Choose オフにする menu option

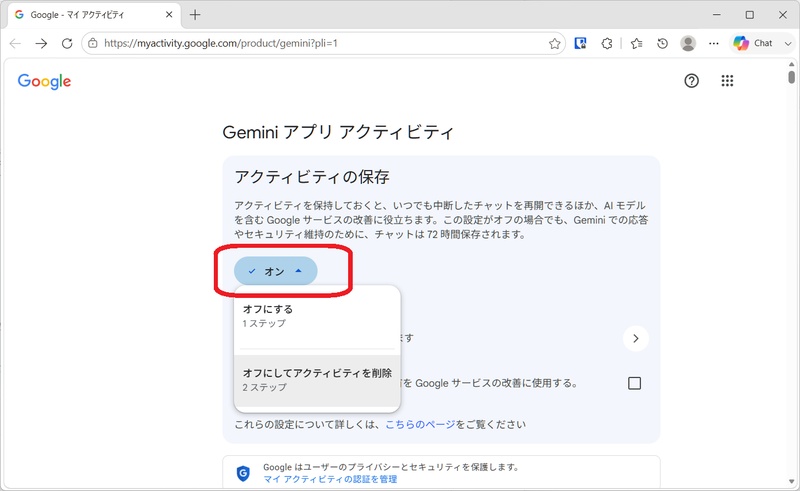click(317, 316)
